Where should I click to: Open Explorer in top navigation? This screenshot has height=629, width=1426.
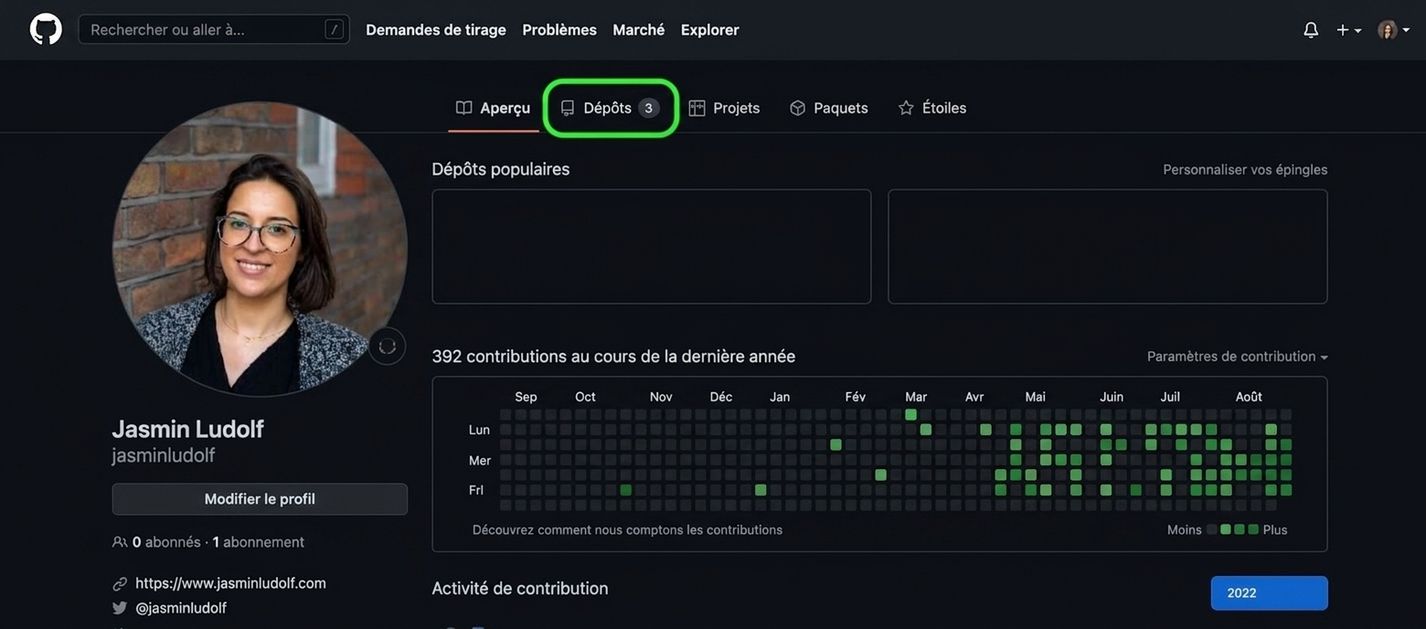click(x=710, y=30)
